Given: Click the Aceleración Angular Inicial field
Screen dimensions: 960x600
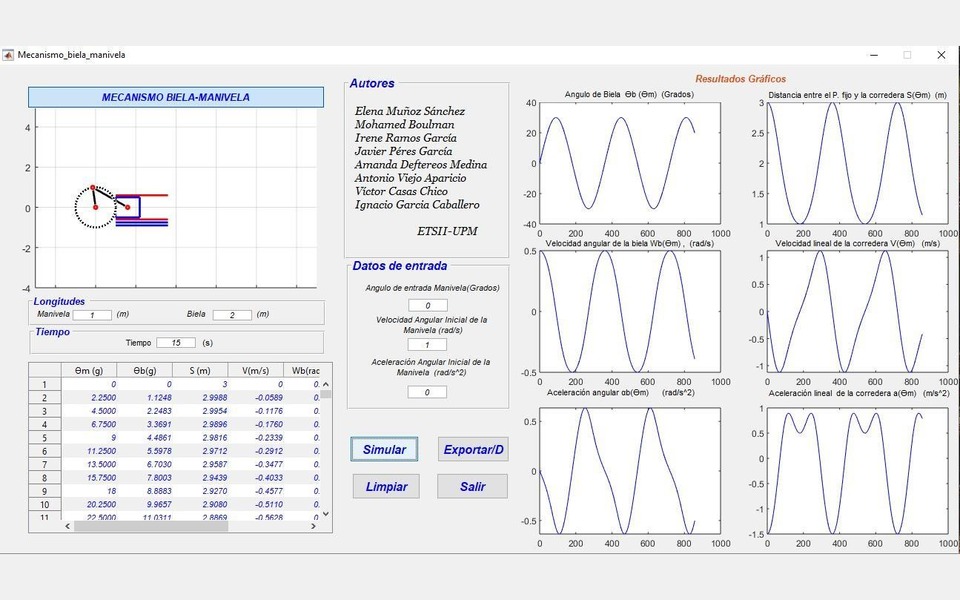Looking at the screenshot, I should tap(427, 392).
